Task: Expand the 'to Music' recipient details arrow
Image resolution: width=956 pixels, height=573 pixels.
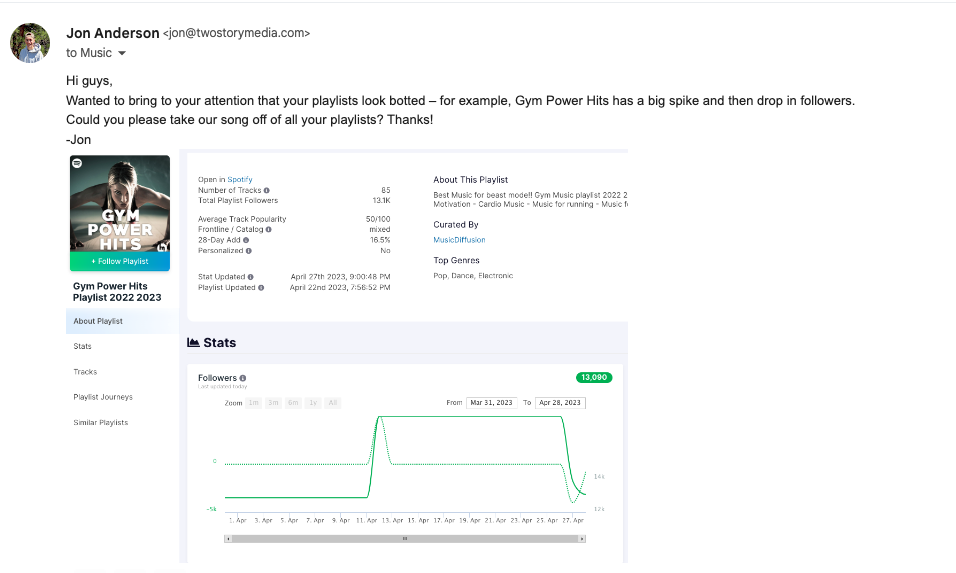Action: 122,53
